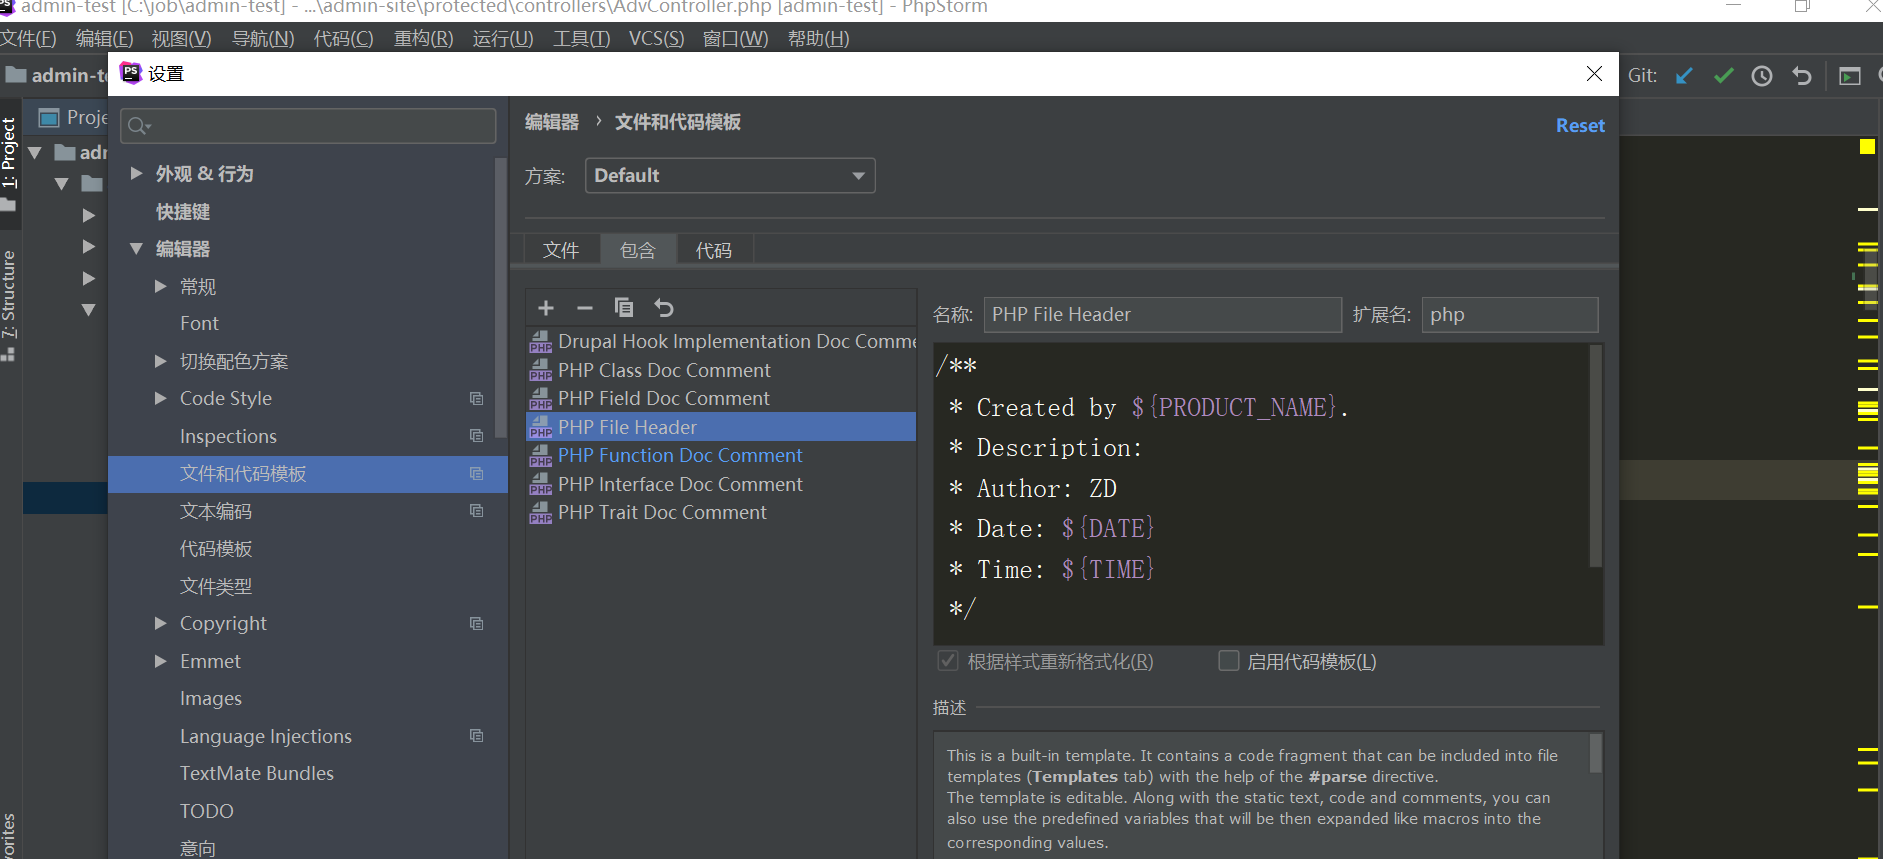Expand the Emmet node
Screen dimensions: 1883x859
(160, 661)
